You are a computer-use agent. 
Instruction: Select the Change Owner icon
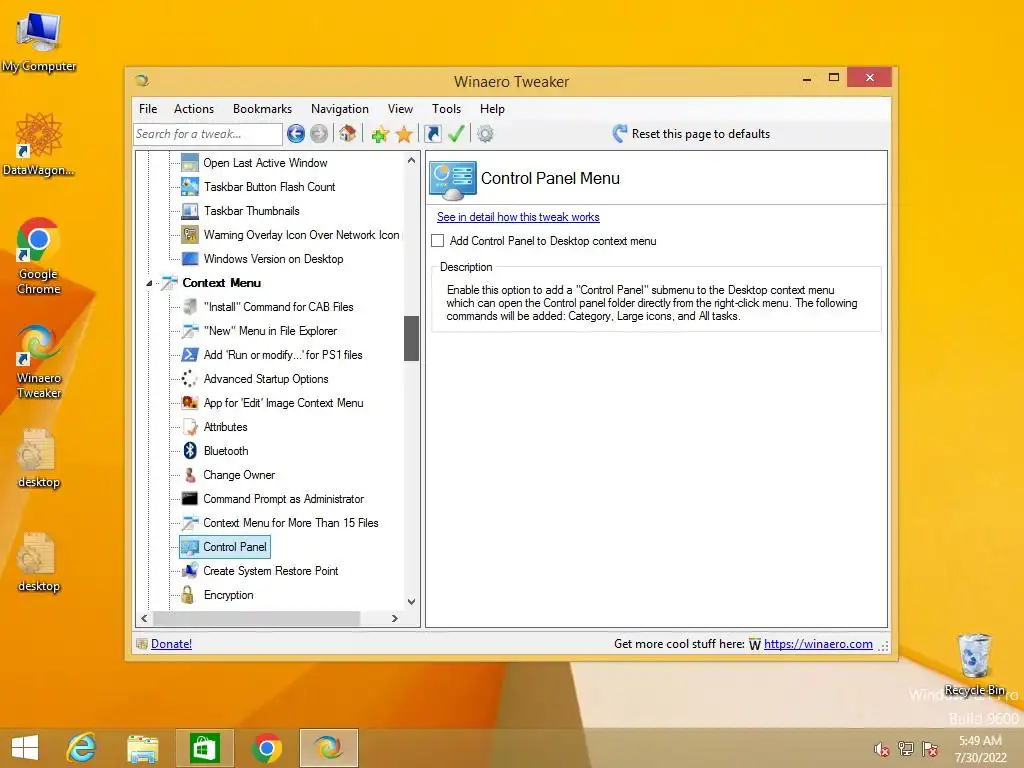click(x=189, y=475)
